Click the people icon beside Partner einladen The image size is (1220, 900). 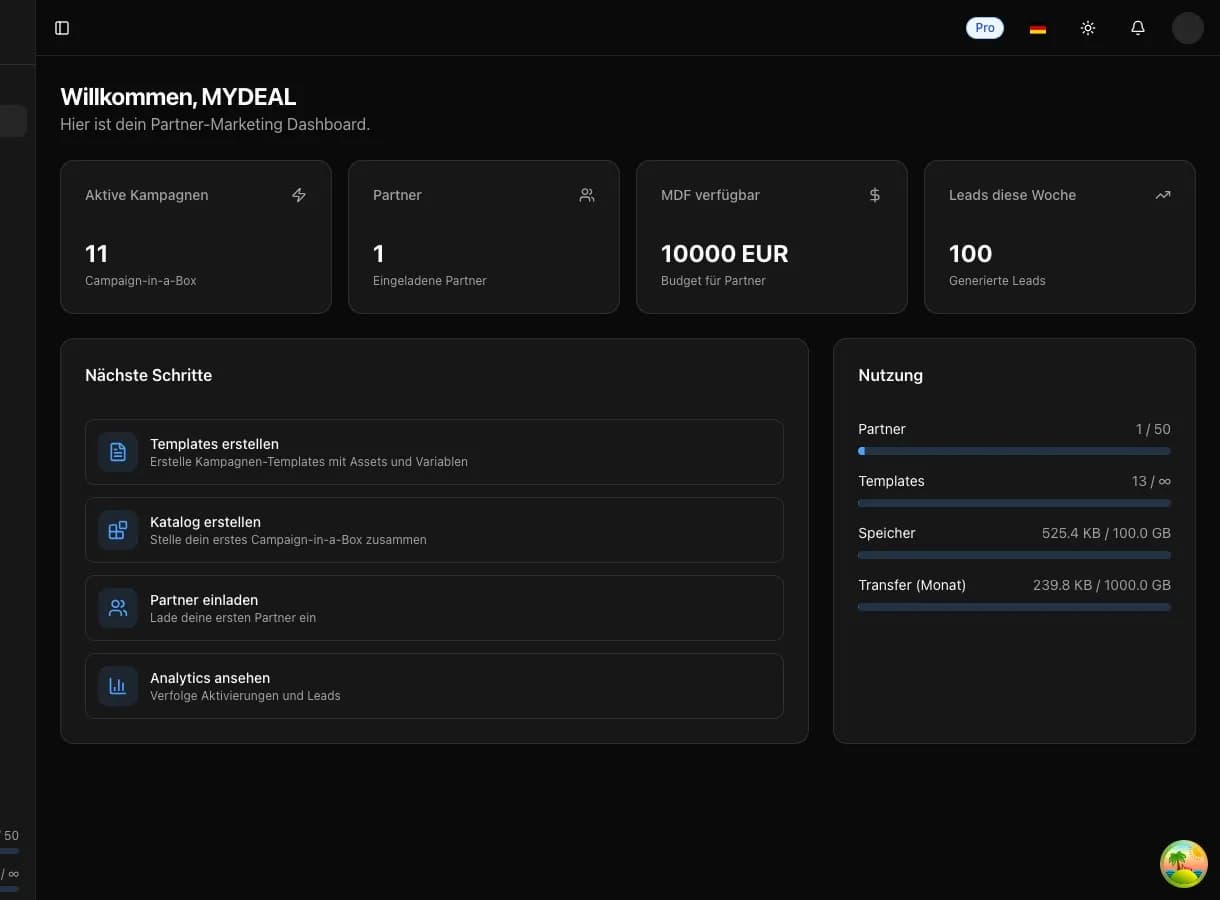pyautogui.click(x=117, y=607)
